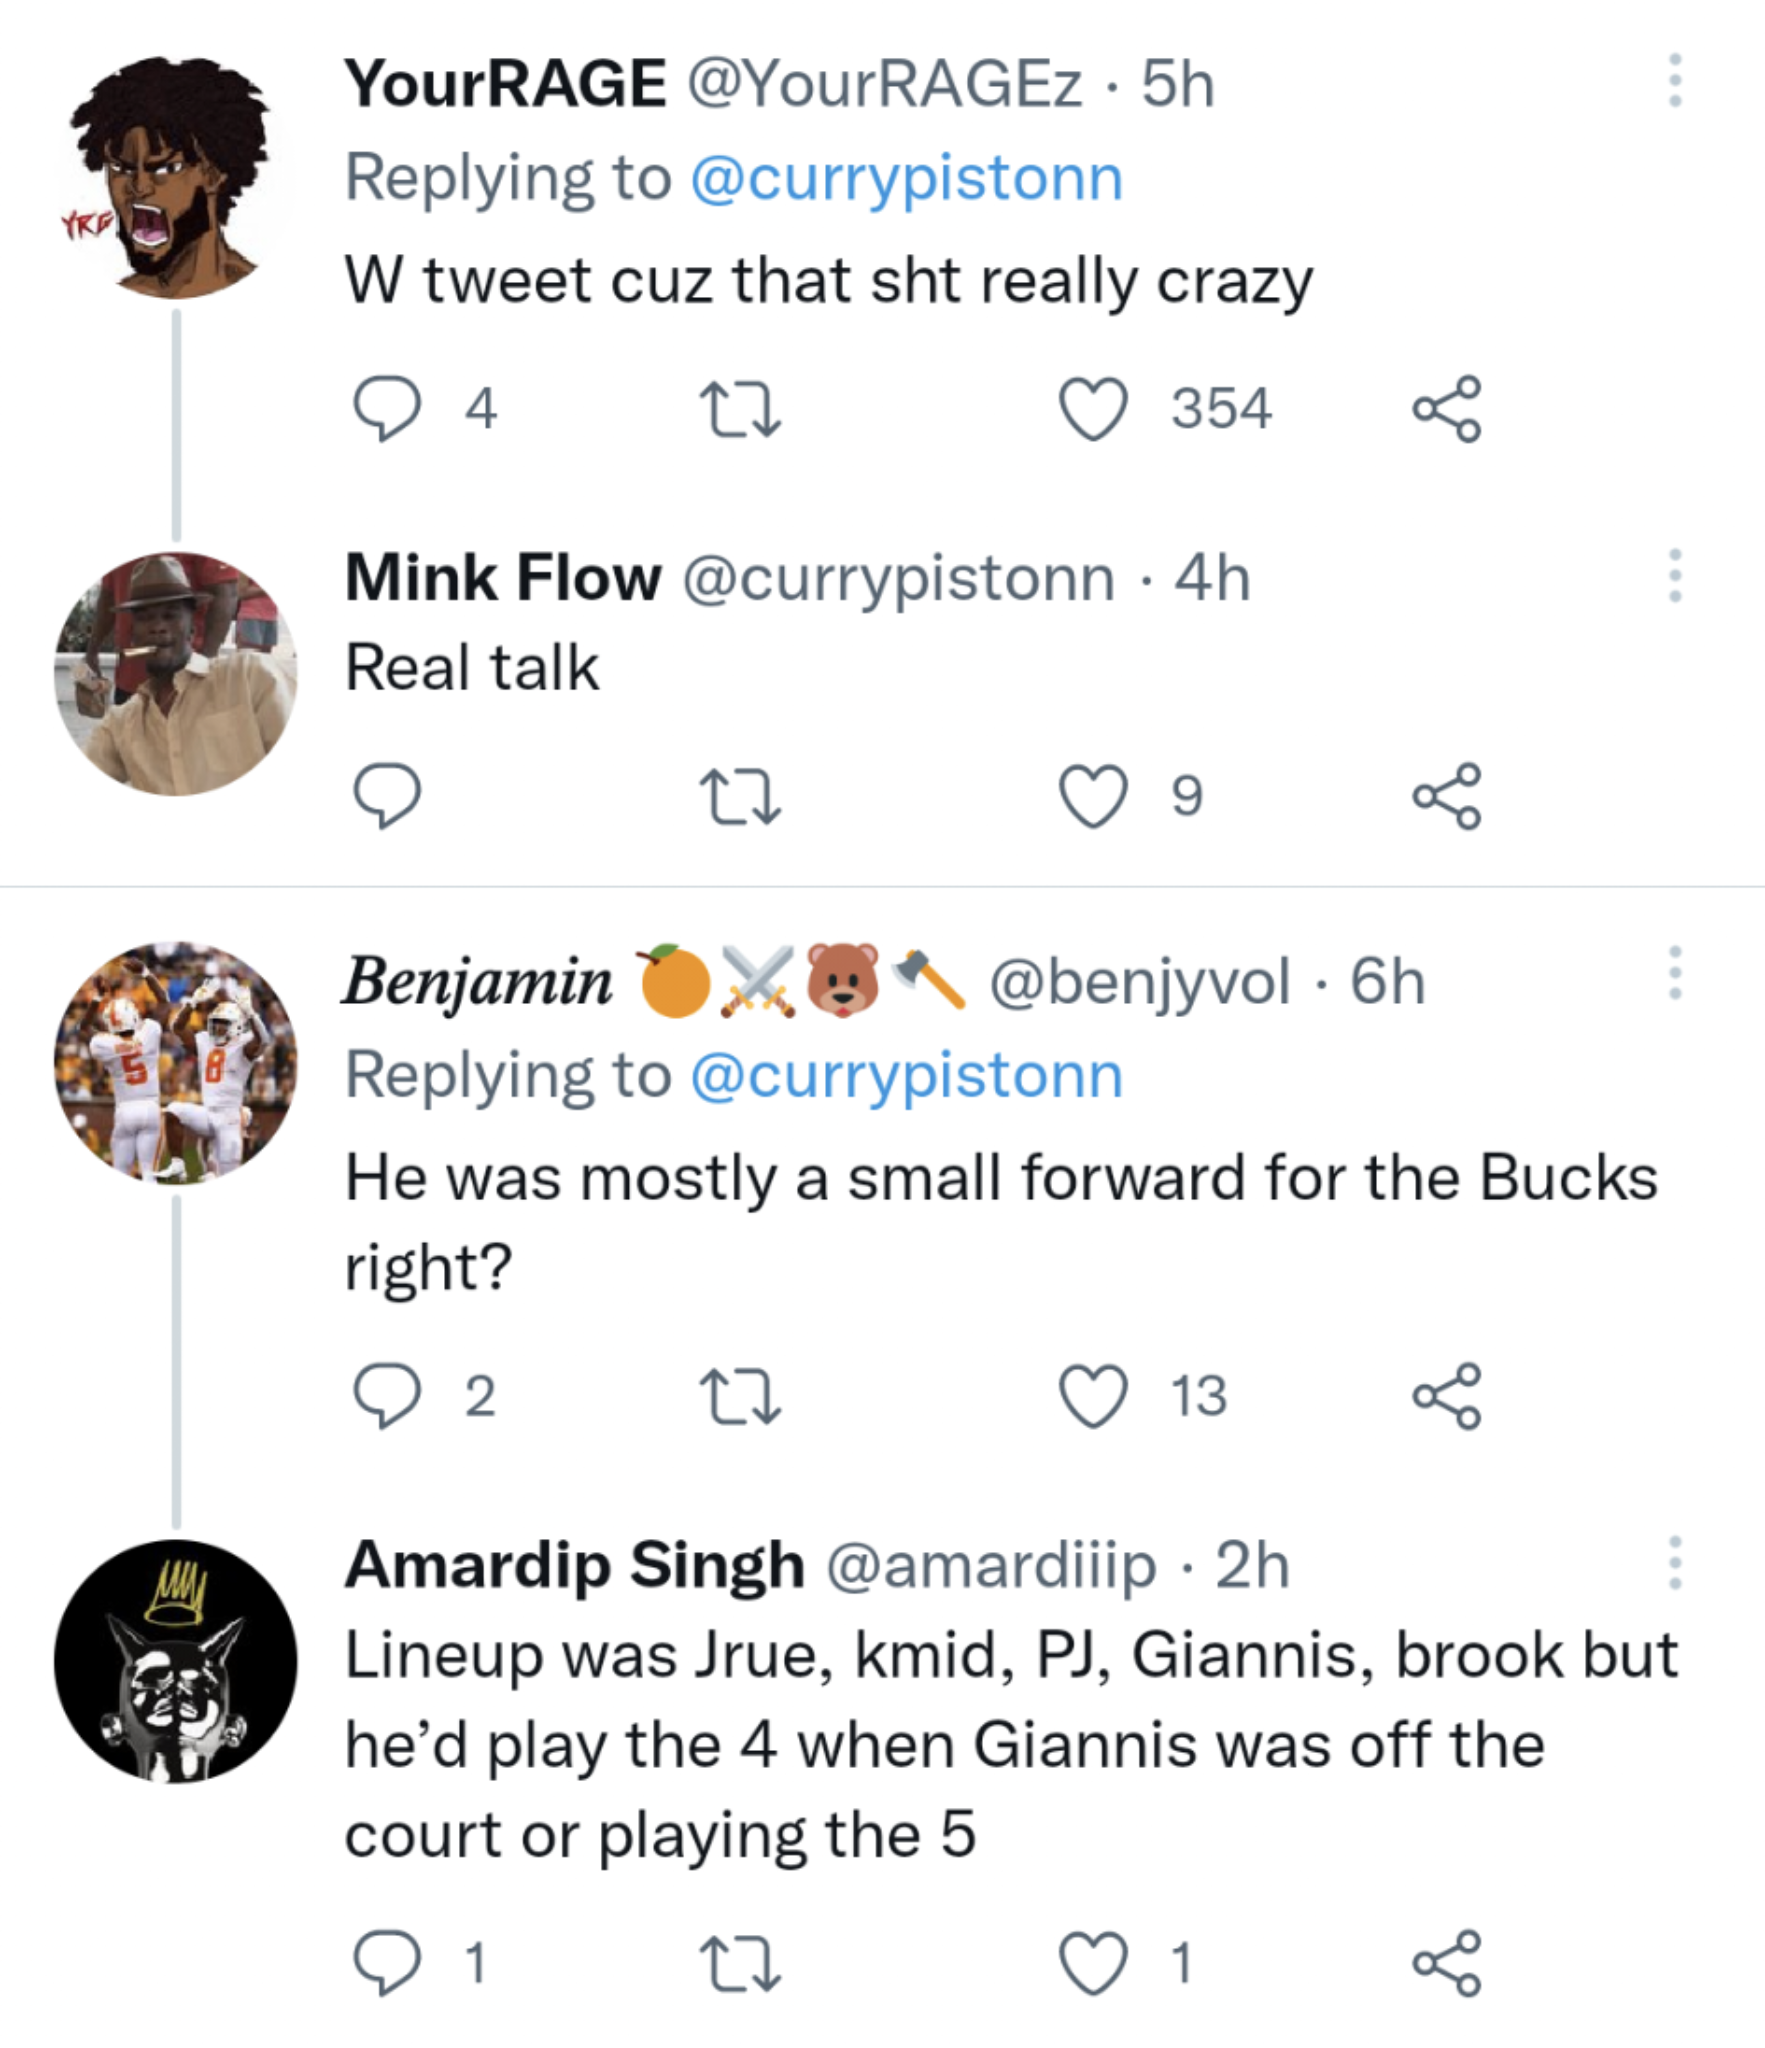
Task: Share Benjamin's tweet about the Bucks
Action: (1446, 1396)
